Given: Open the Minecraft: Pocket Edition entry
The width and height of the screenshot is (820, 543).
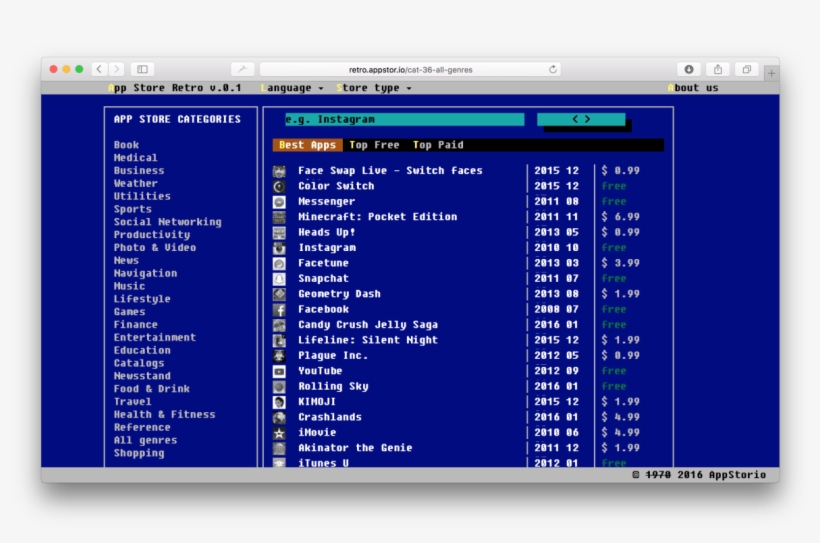Looking at the screenshot, I should point(378,217).
